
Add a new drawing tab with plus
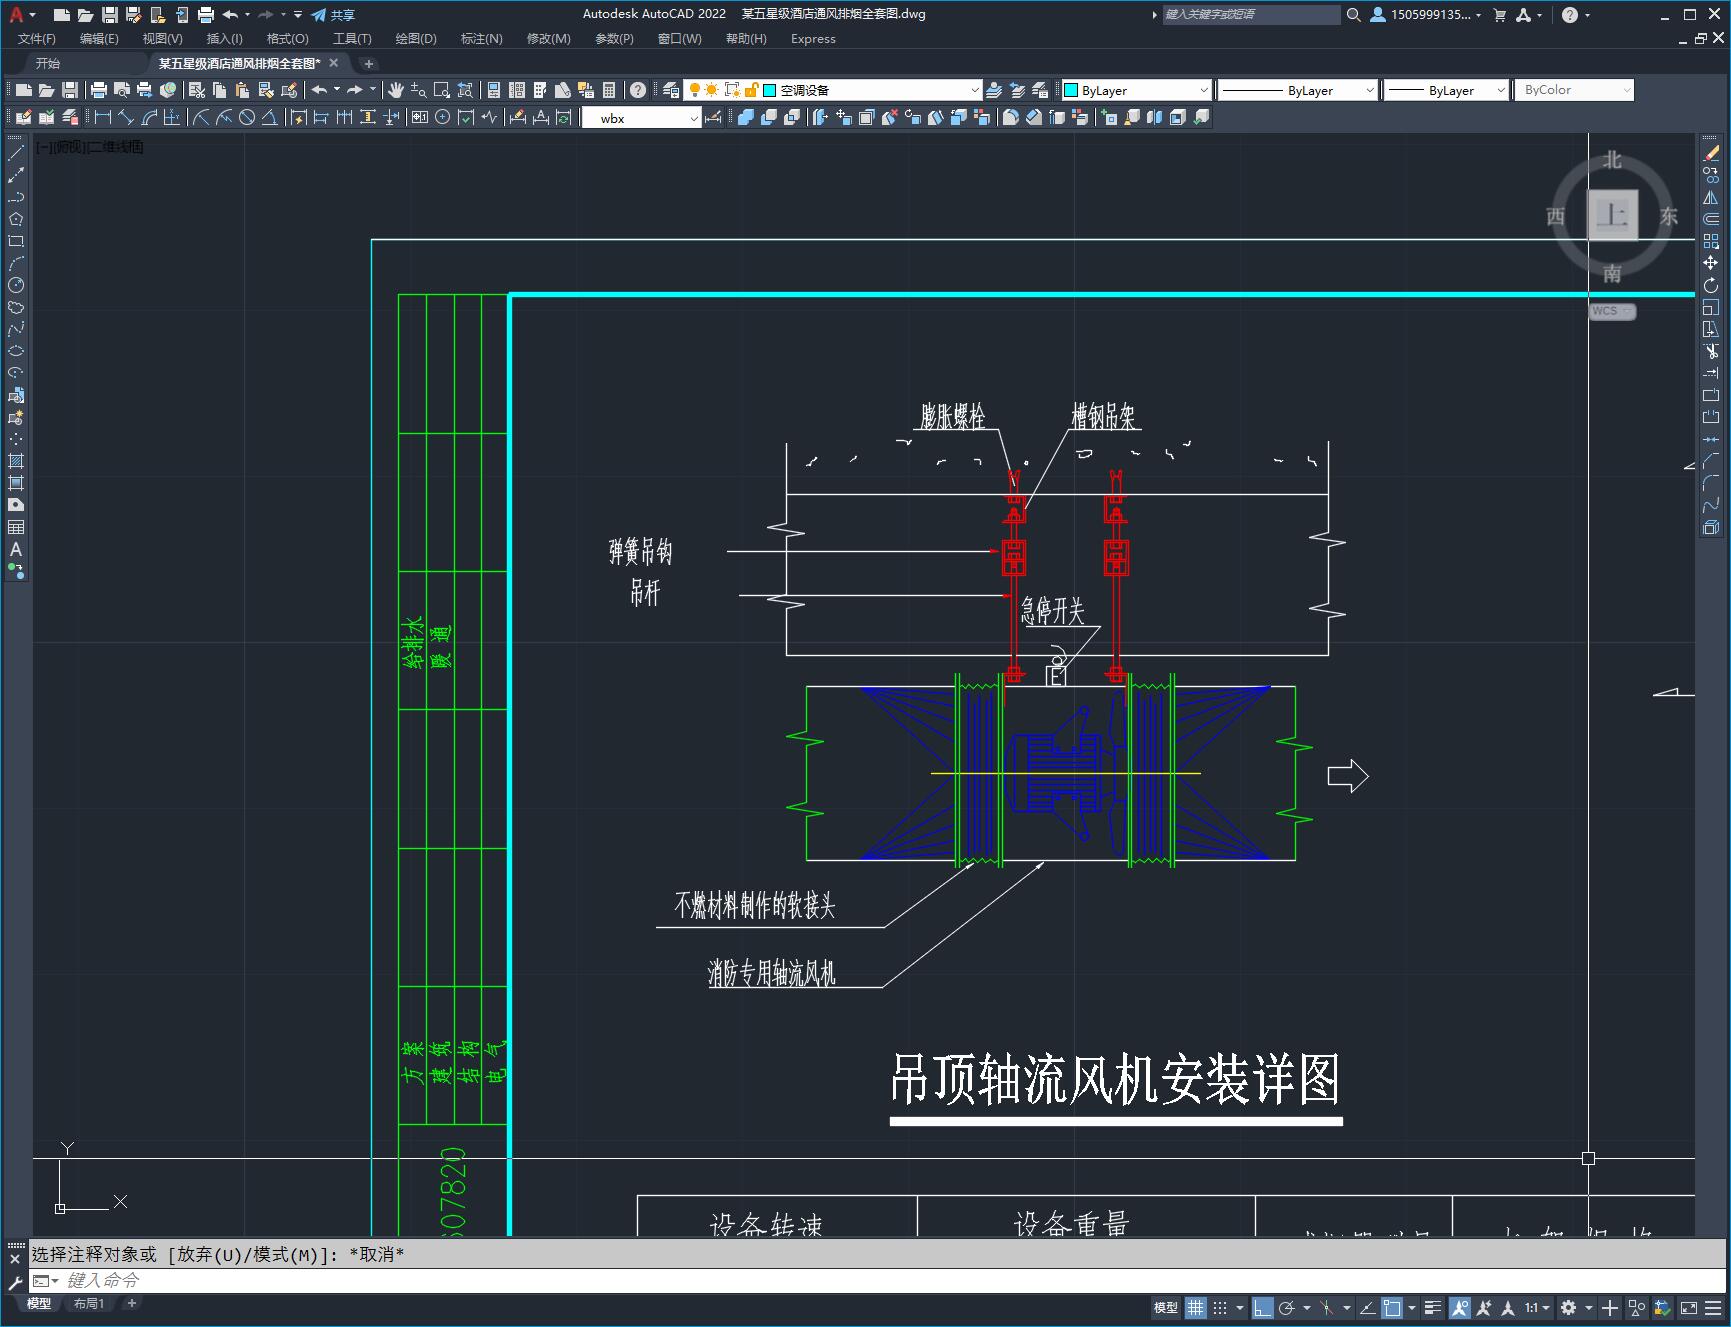click(368, 63)
